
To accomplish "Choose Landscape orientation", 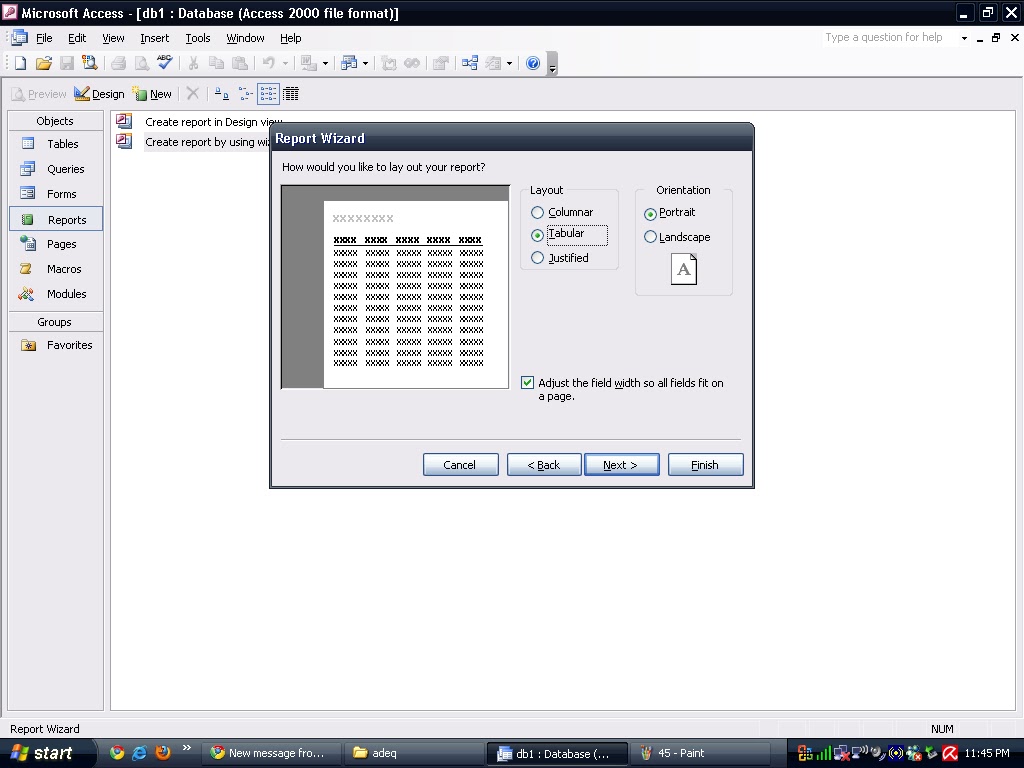I will coord(650,237).
